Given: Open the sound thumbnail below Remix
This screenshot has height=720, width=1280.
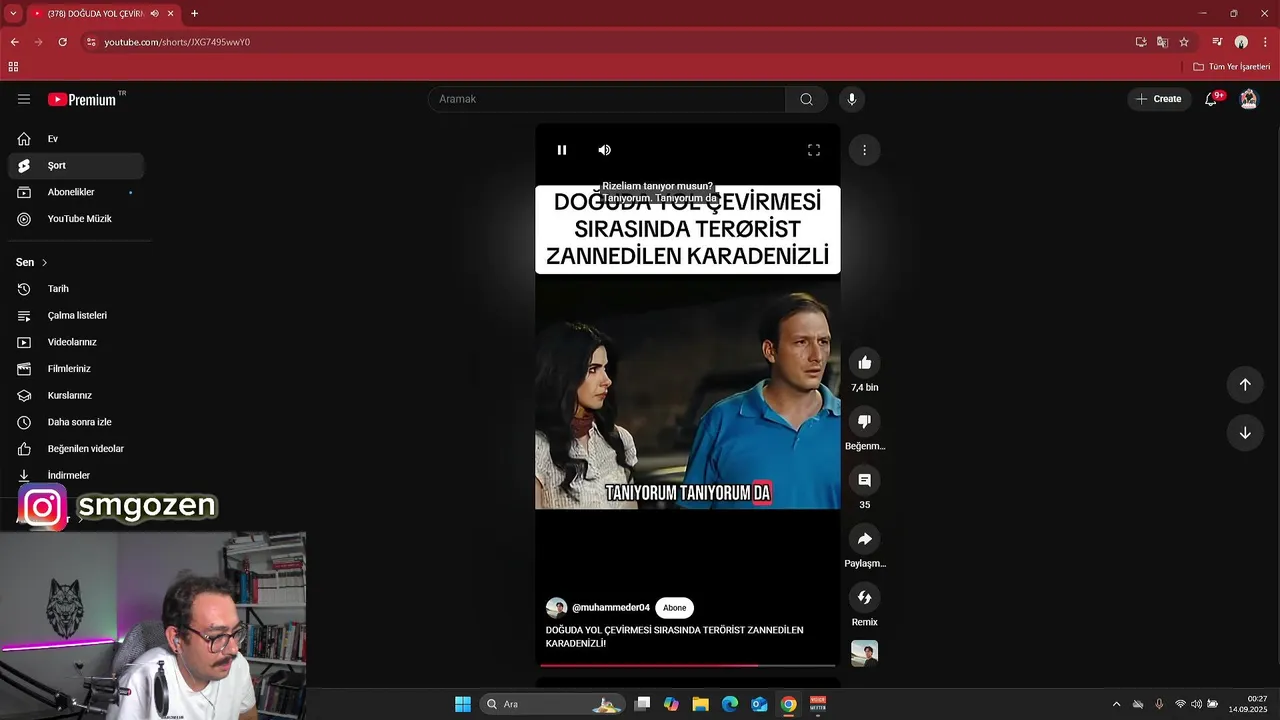Looking at the screenshot, I should [865, 653].
